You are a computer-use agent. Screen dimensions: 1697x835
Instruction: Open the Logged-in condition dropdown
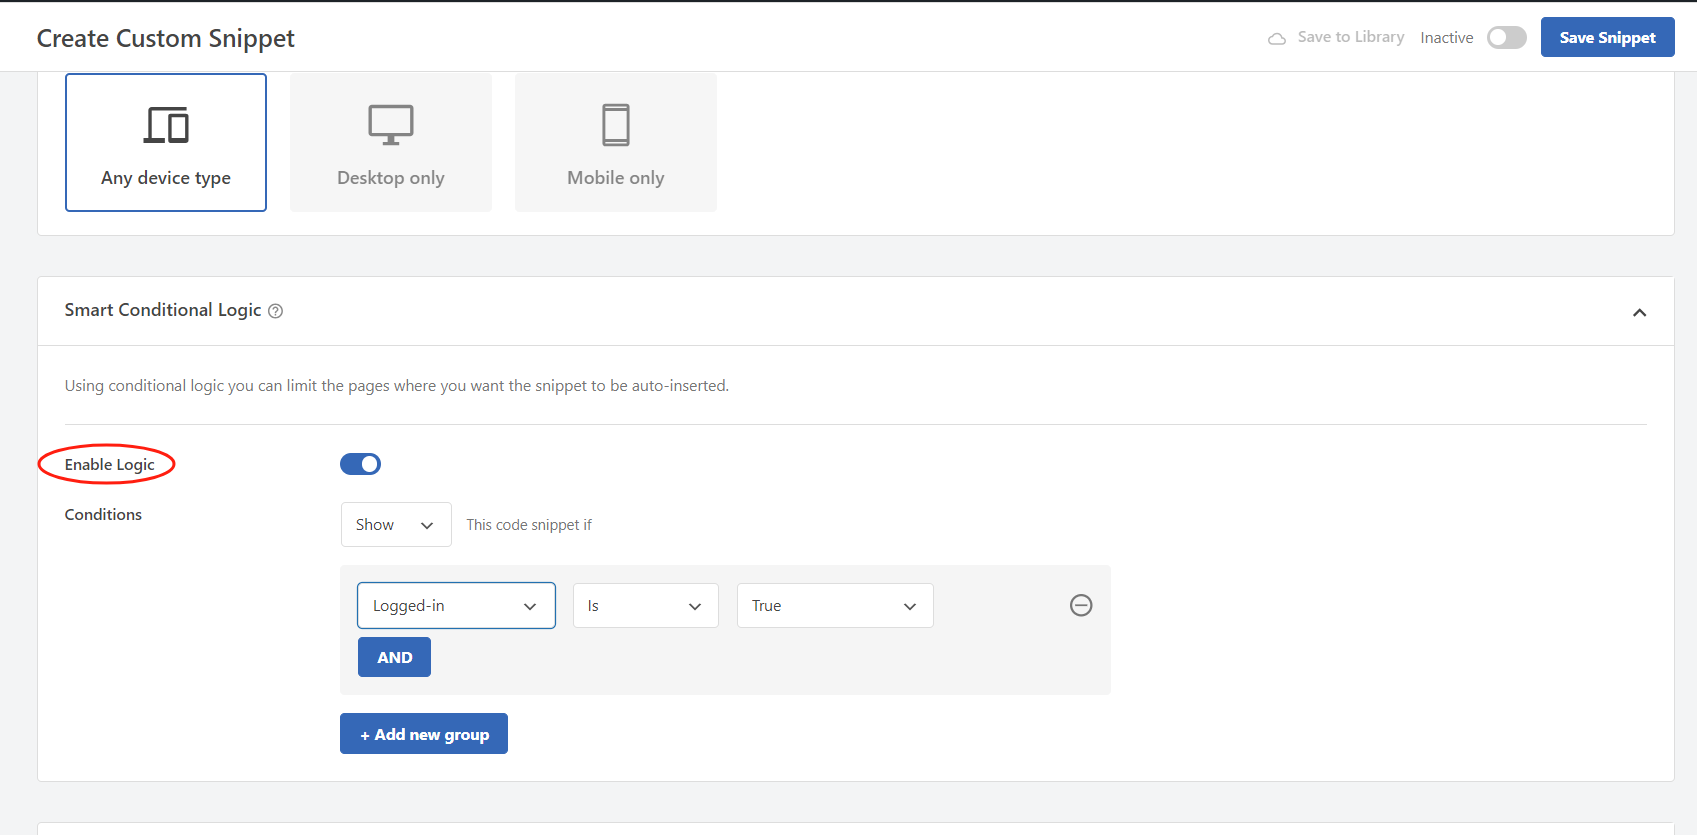456,606
